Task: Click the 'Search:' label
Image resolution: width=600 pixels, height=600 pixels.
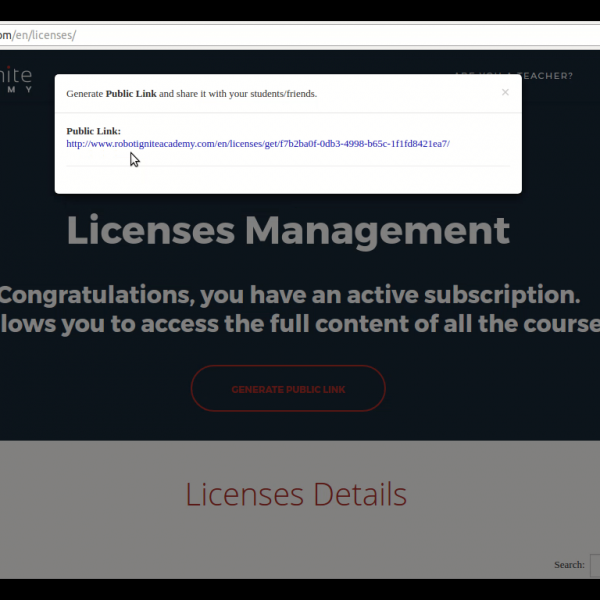Action: pos(569,565)
